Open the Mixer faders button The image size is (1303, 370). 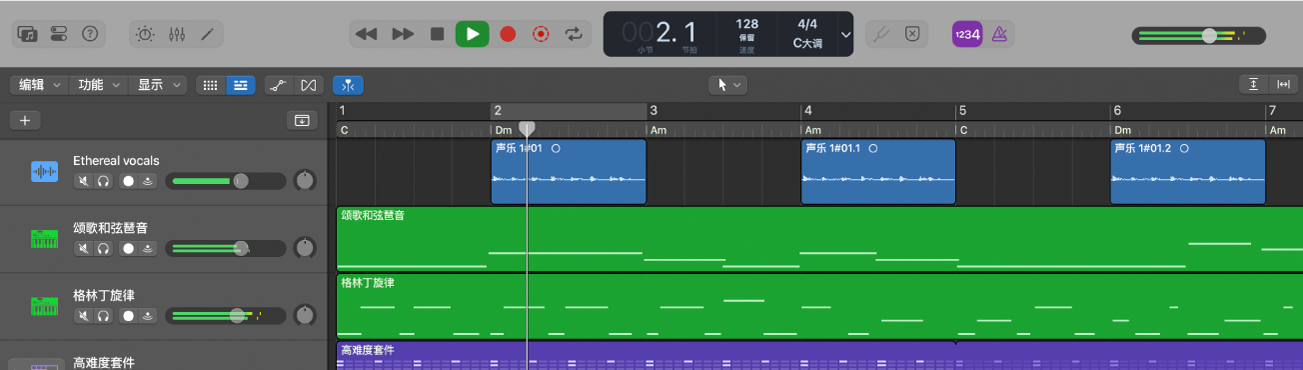(x=177, y=34)
